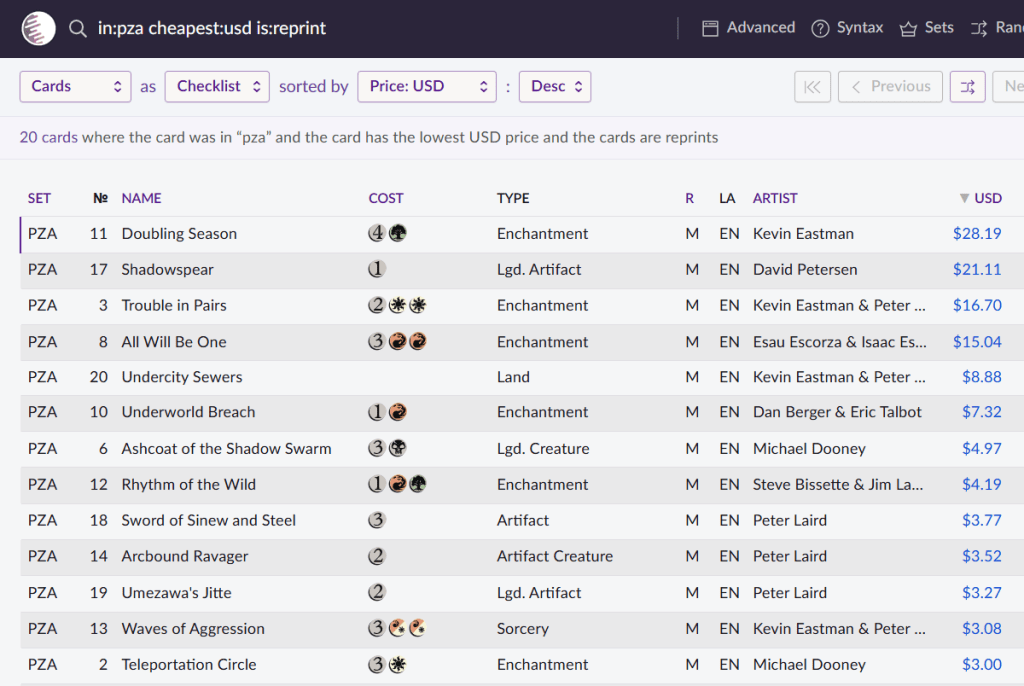1024x686 pixels.
Task: Open the Doubling Season card link
Action: [x=179, y=234]
